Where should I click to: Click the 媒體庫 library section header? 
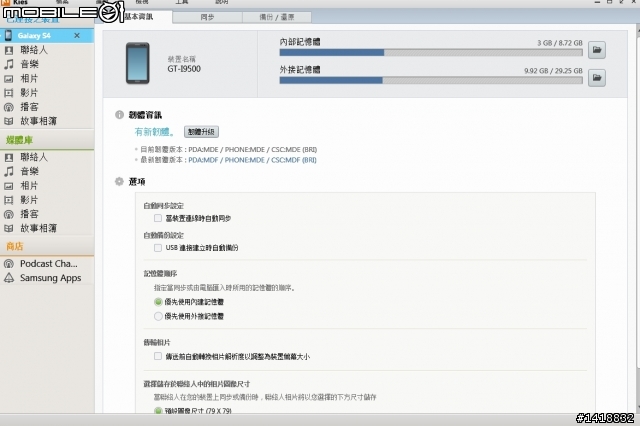pos(19,140)
